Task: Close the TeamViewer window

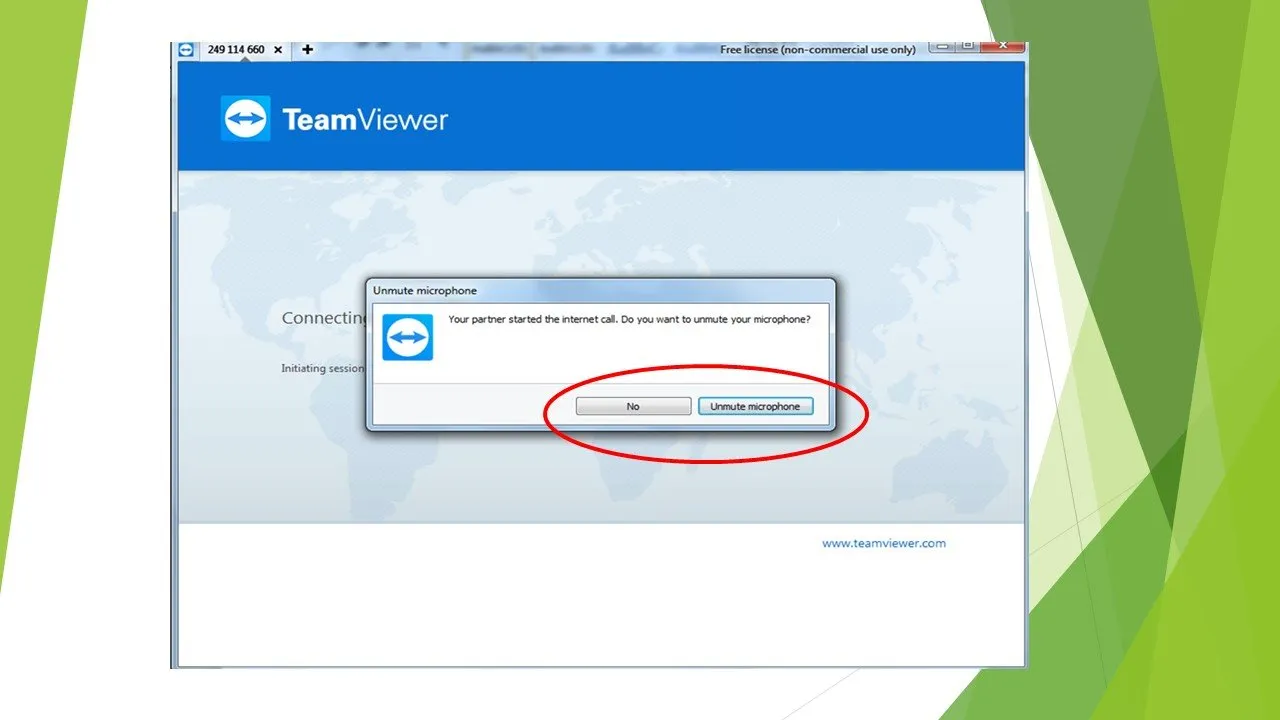Action: click(1001, 46)
